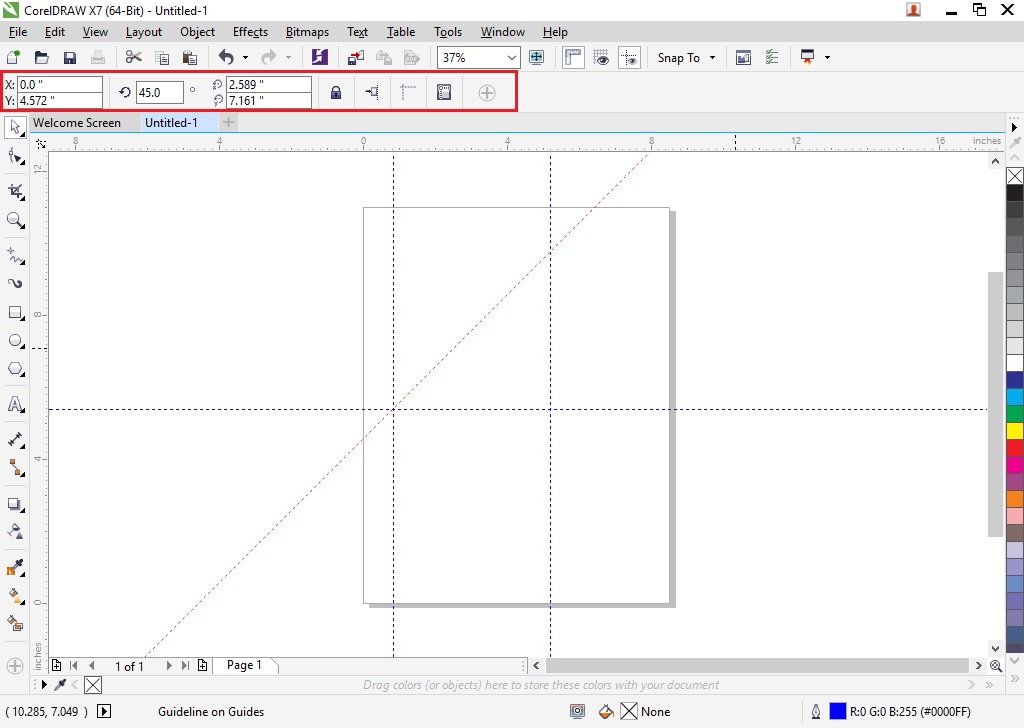1024x728 pixels.
Task: Click the X position input field
Action: (x=60, y=84)
